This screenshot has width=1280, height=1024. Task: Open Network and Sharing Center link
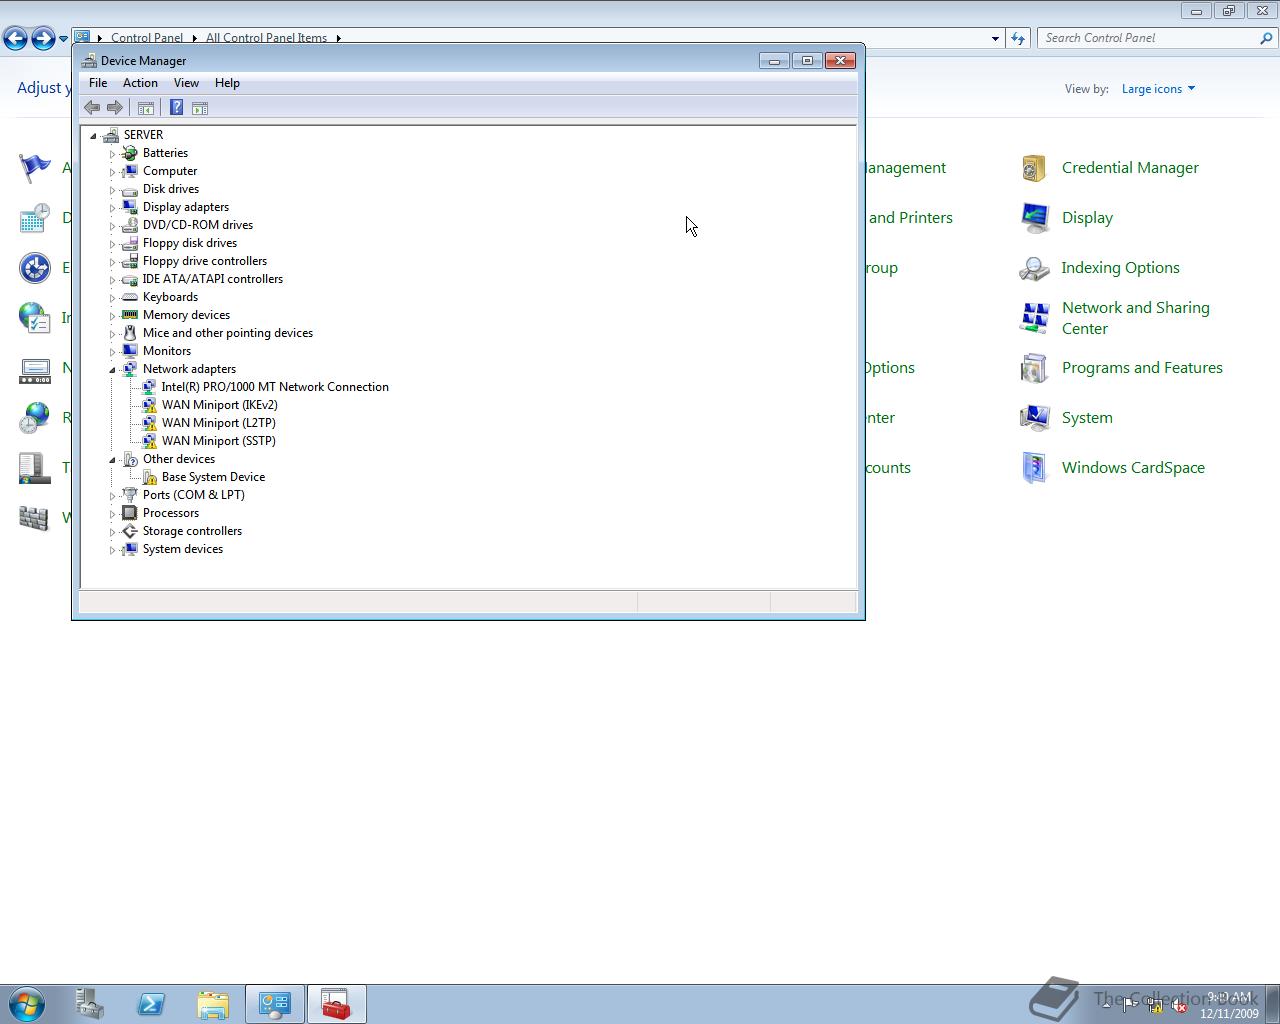pyautogui.click(x=1136, y=318)
